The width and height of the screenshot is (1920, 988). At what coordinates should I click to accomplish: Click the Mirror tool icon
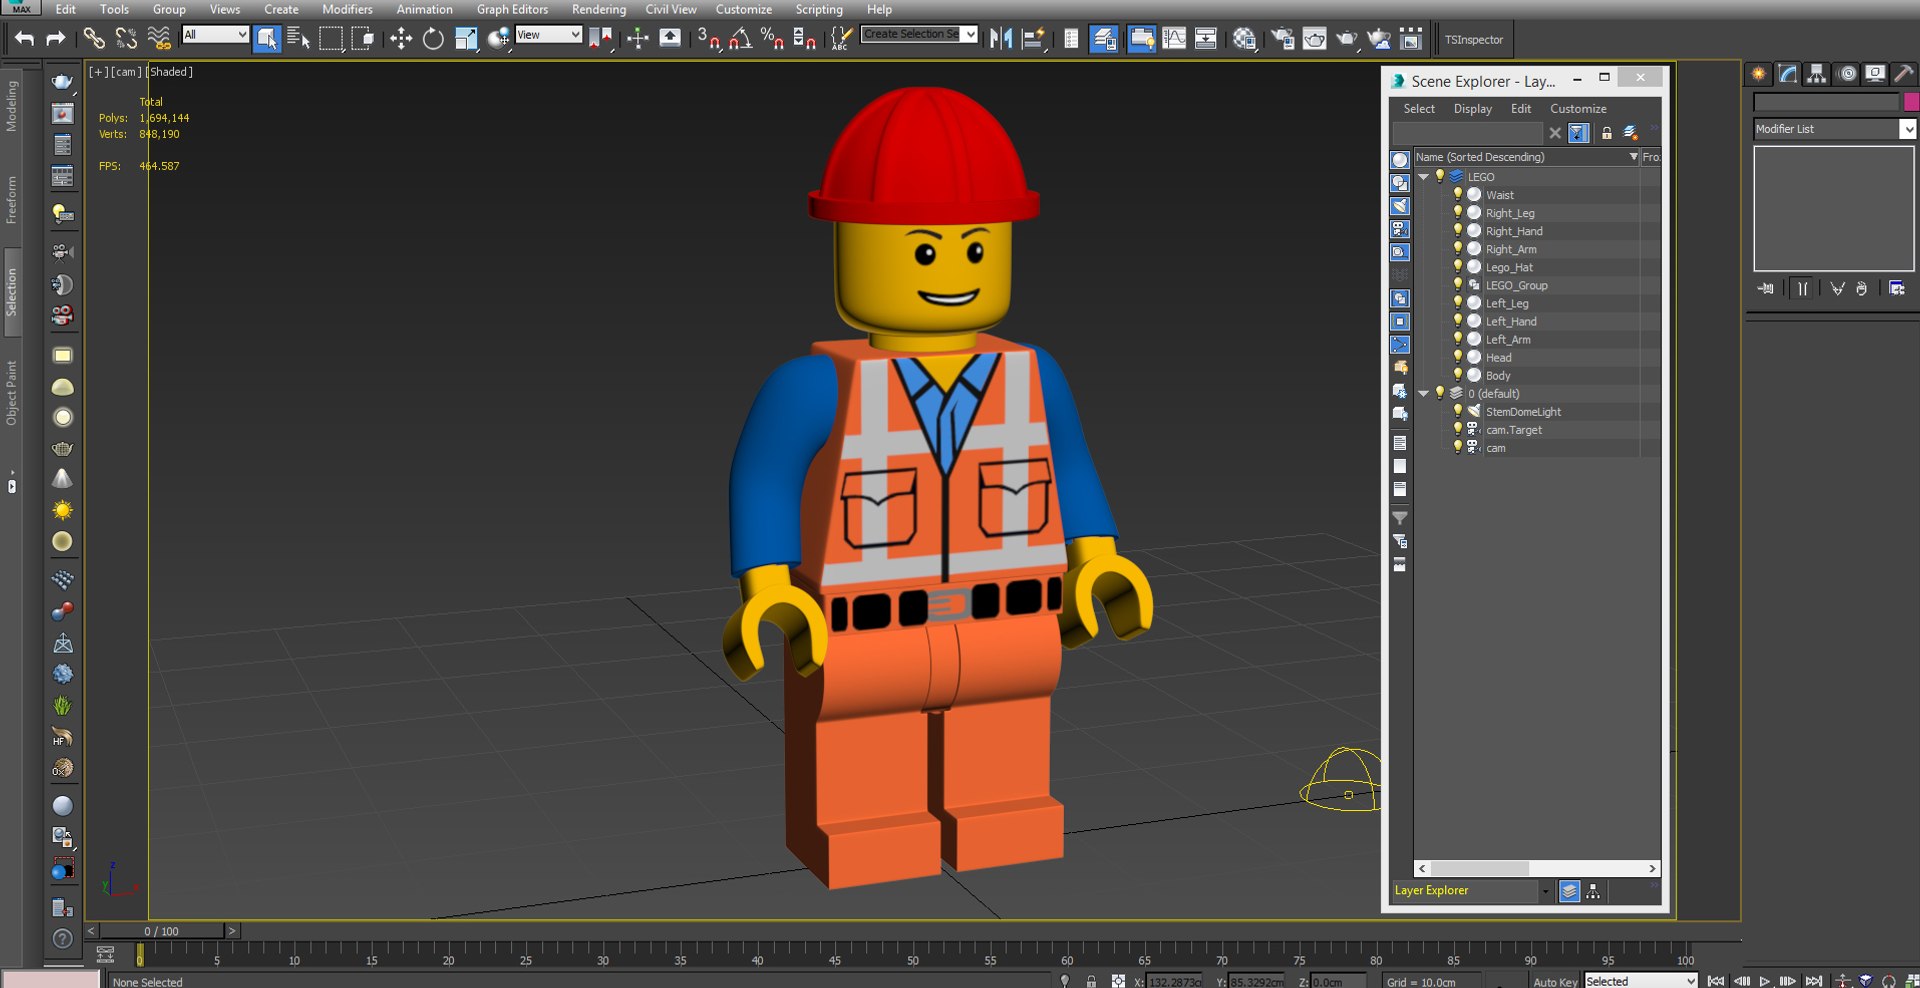(1001, 39)
